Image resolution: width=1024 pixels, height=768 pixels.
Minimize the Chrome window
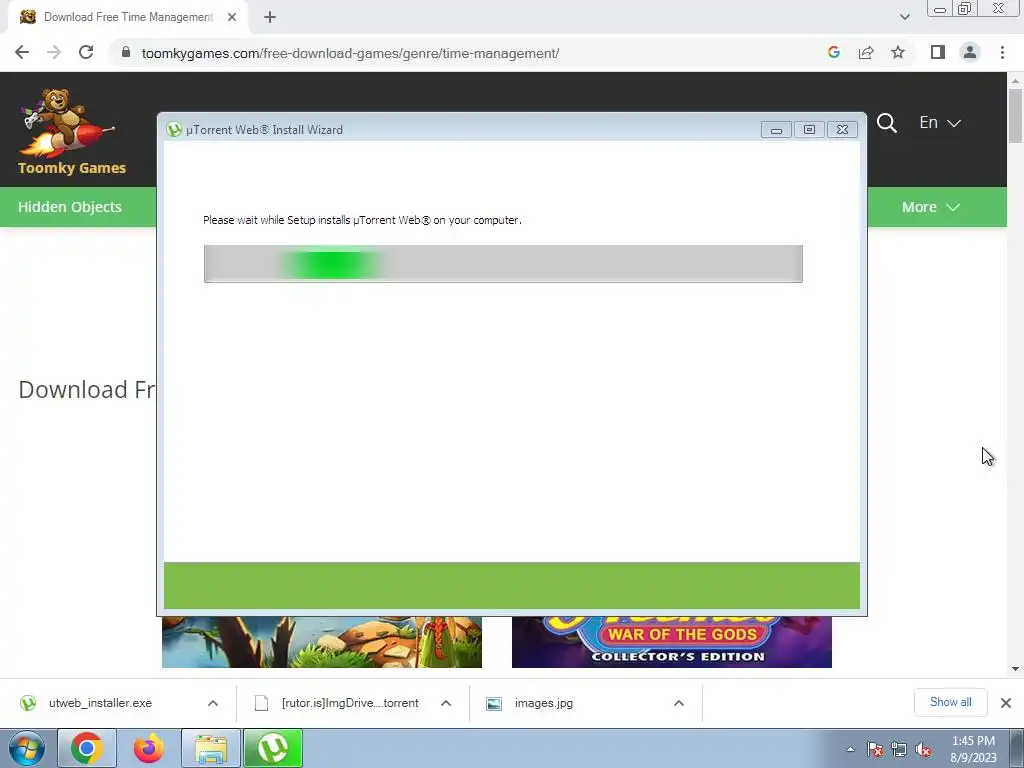coord(940,9)
